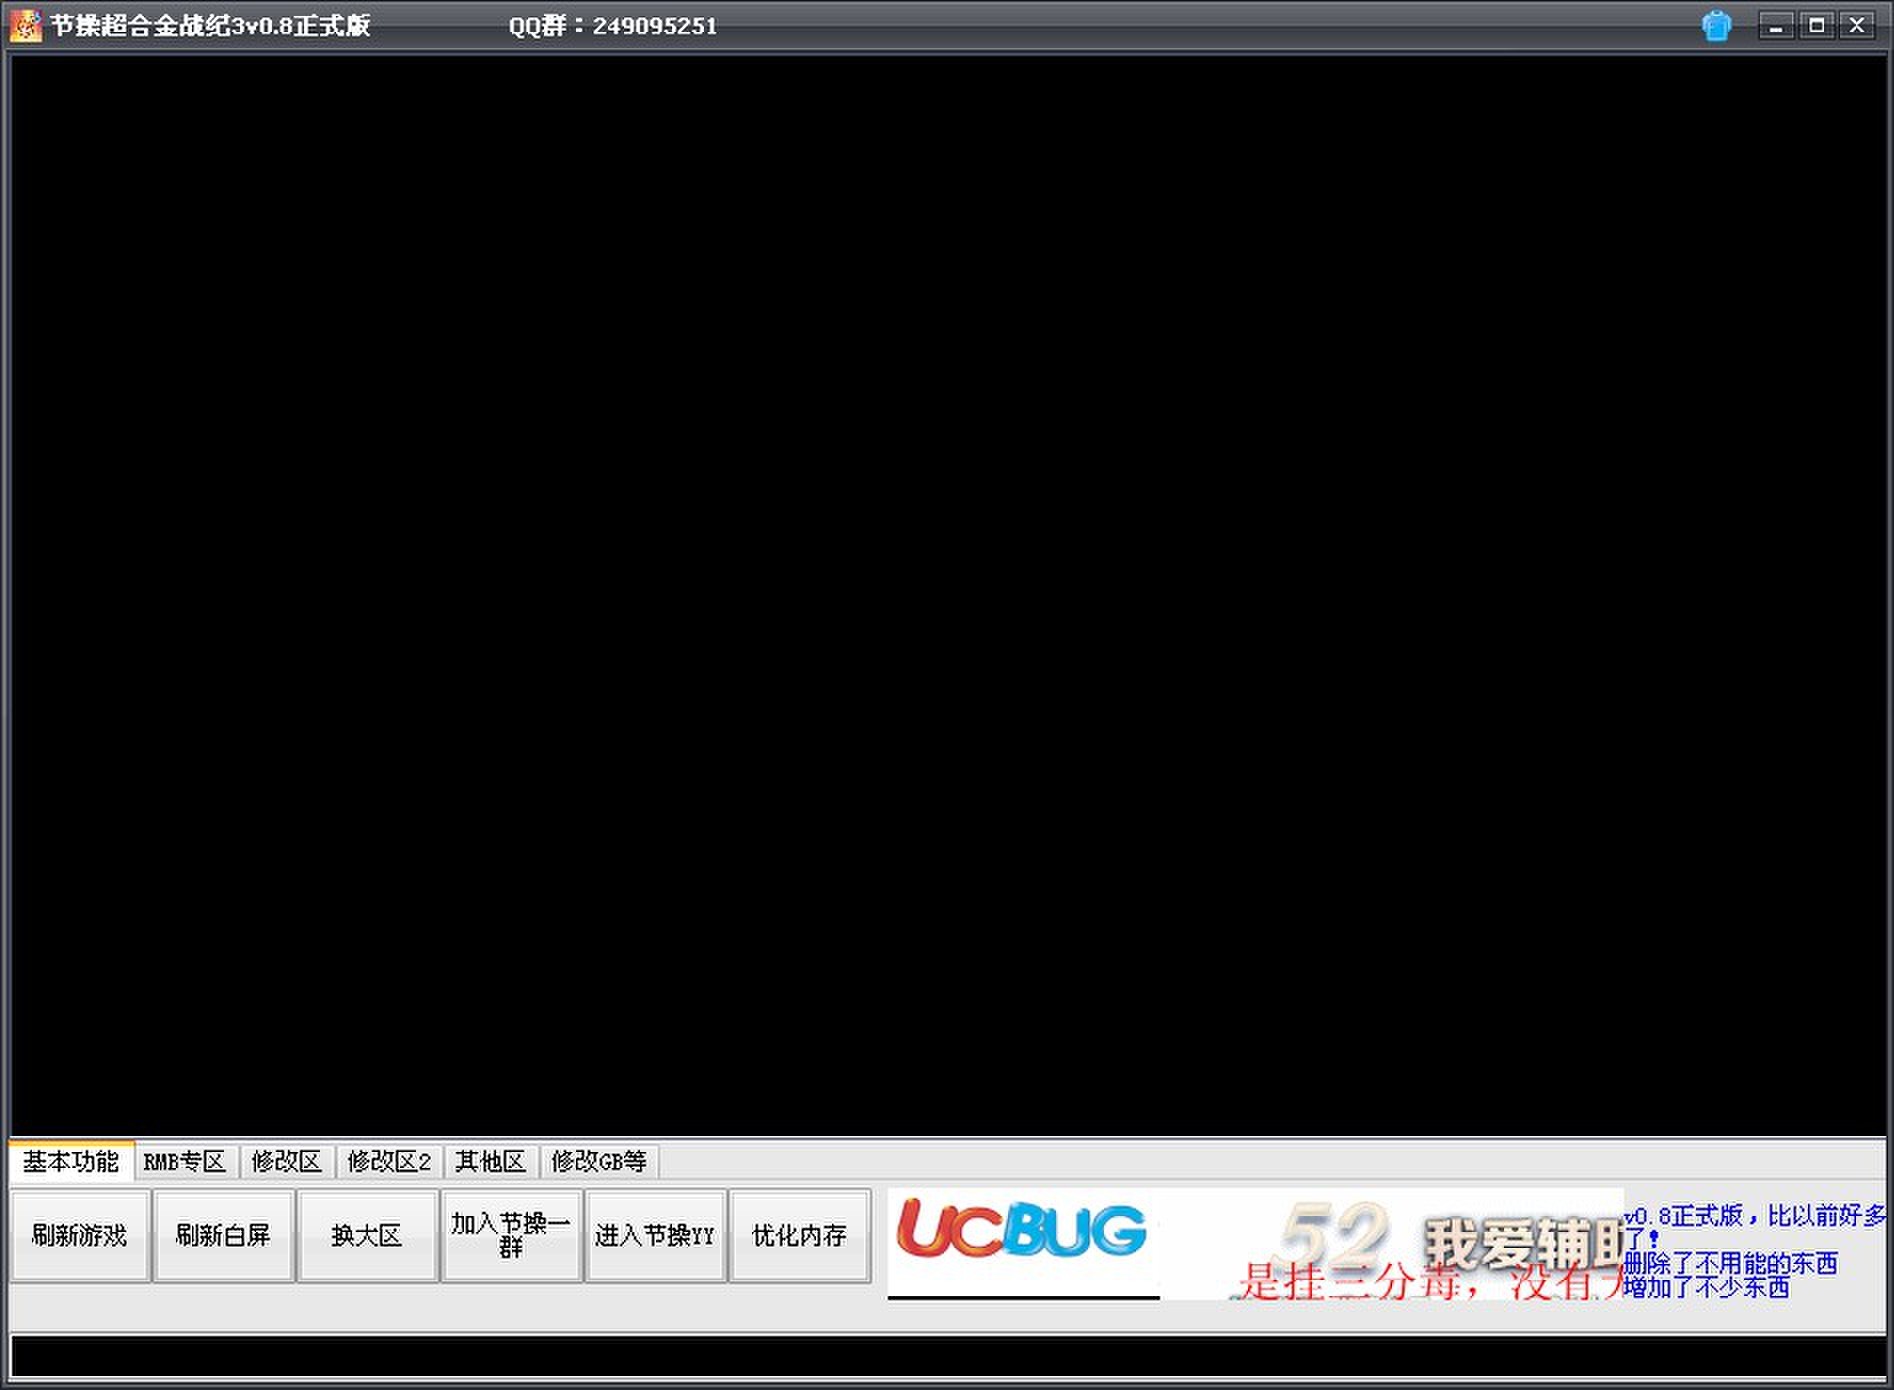The width and height of the screenshot is (1894, 1390).
Task: Switch to the 基本功能 tab
Action: point(71,1161)
